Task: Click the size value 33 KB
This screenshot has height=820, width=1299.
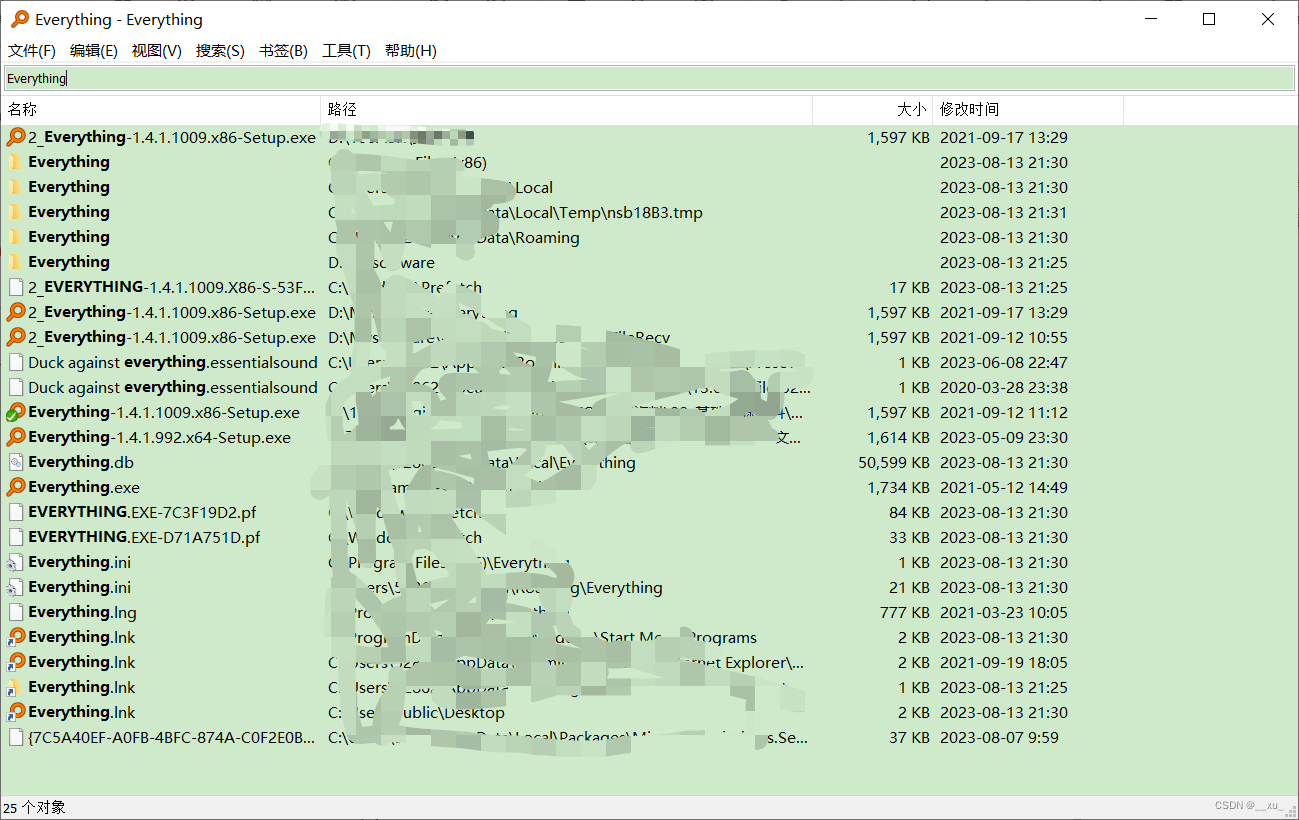Action: pos(909,537)
